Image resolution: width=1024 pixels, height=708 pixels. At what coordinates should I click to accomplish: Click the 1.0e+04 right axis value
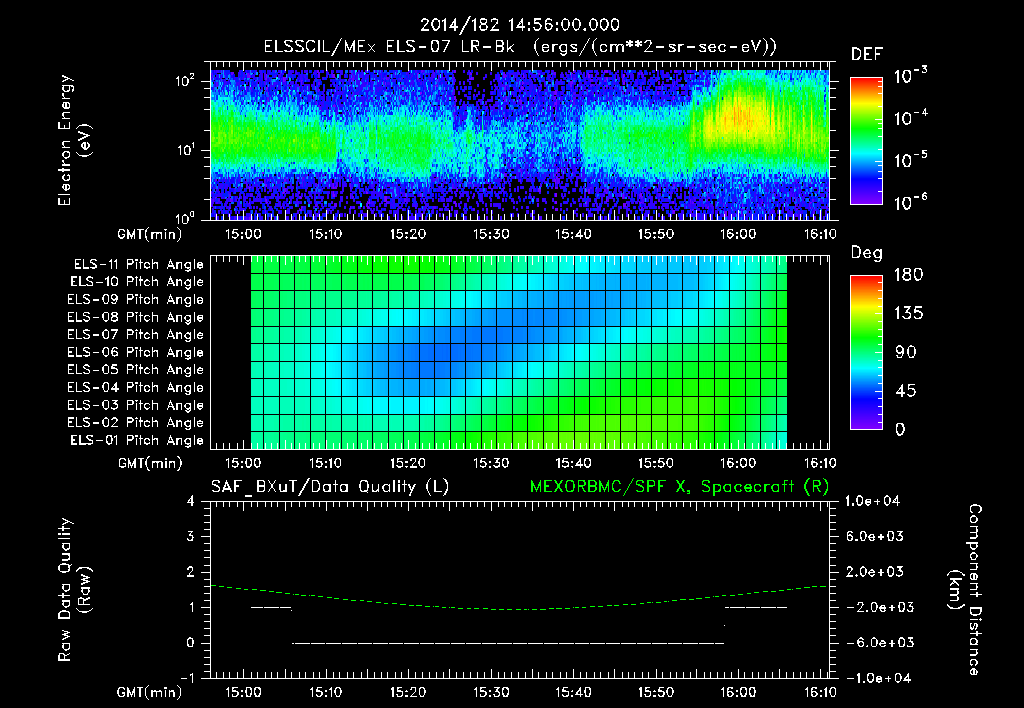[872, 501]
